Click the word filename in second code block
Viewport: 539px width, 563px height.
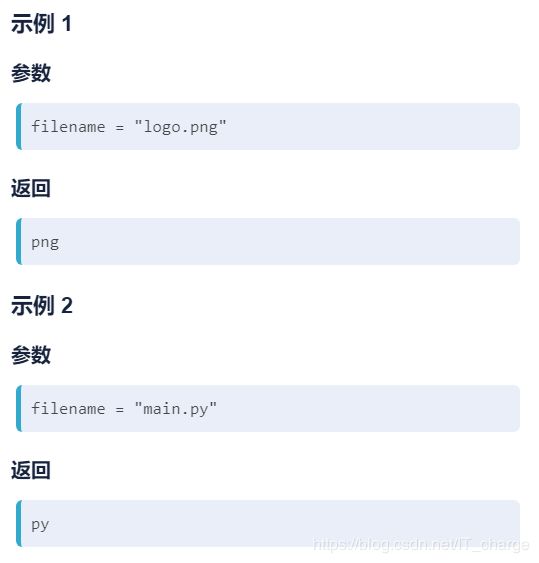pyautogui.click(x=68, y=409)
